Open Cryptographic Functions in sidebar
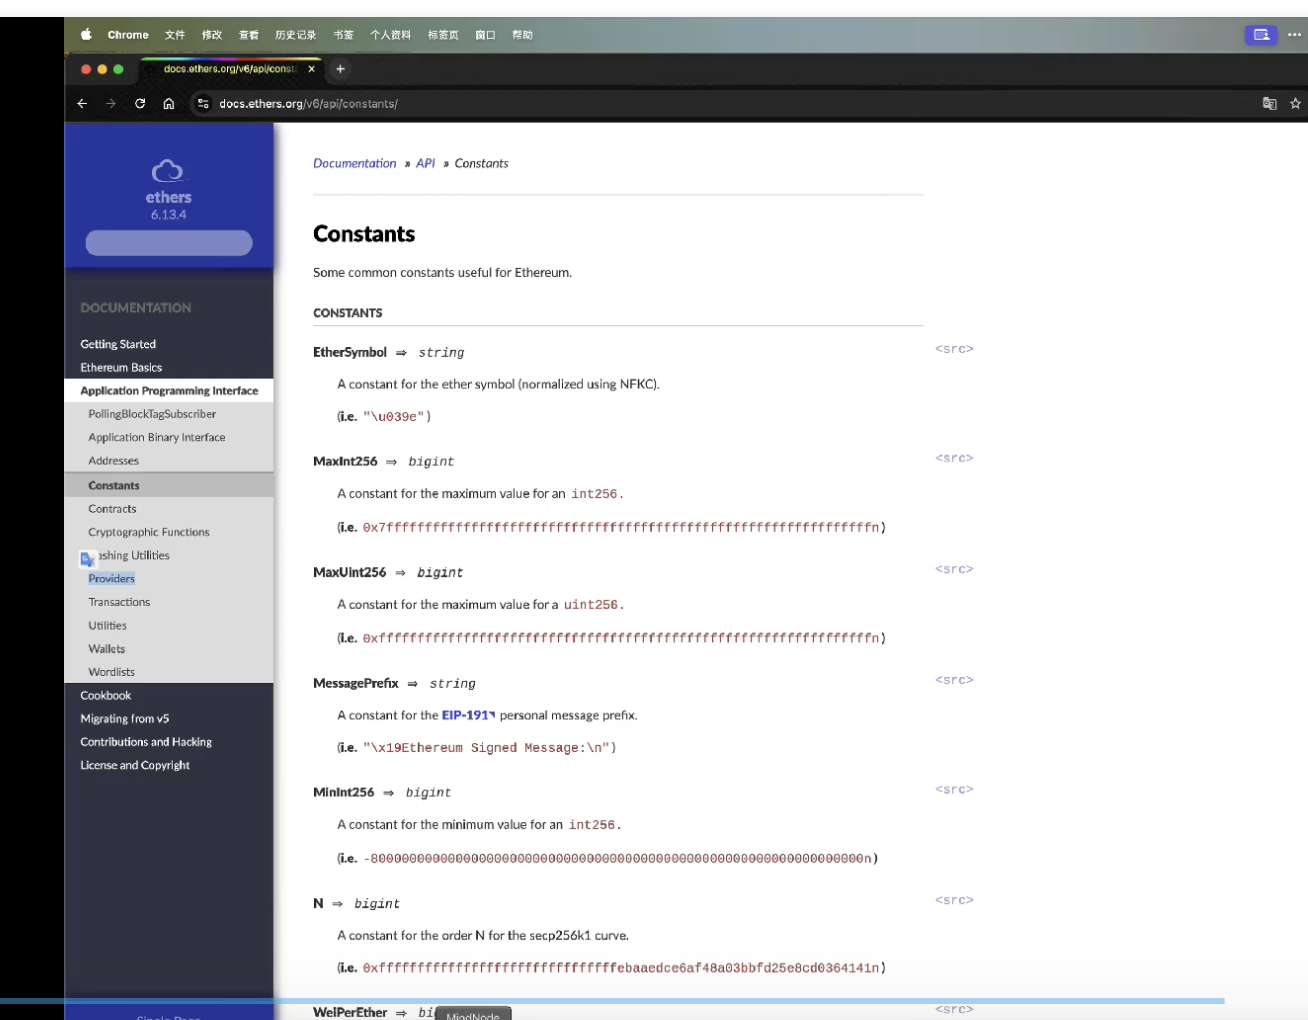The height and width of the screenshot is (1020, 1308). [x=148, y=532]
